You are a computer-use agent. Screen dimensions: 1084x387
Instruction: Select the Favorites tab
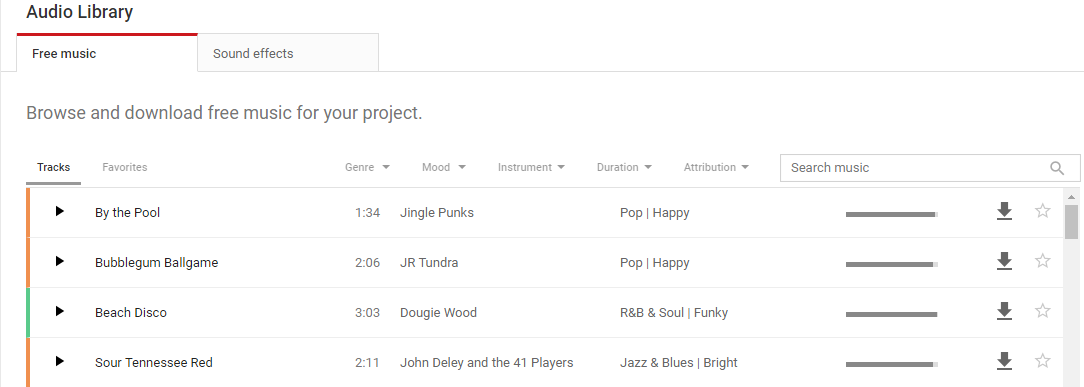[x=124, y=167]
